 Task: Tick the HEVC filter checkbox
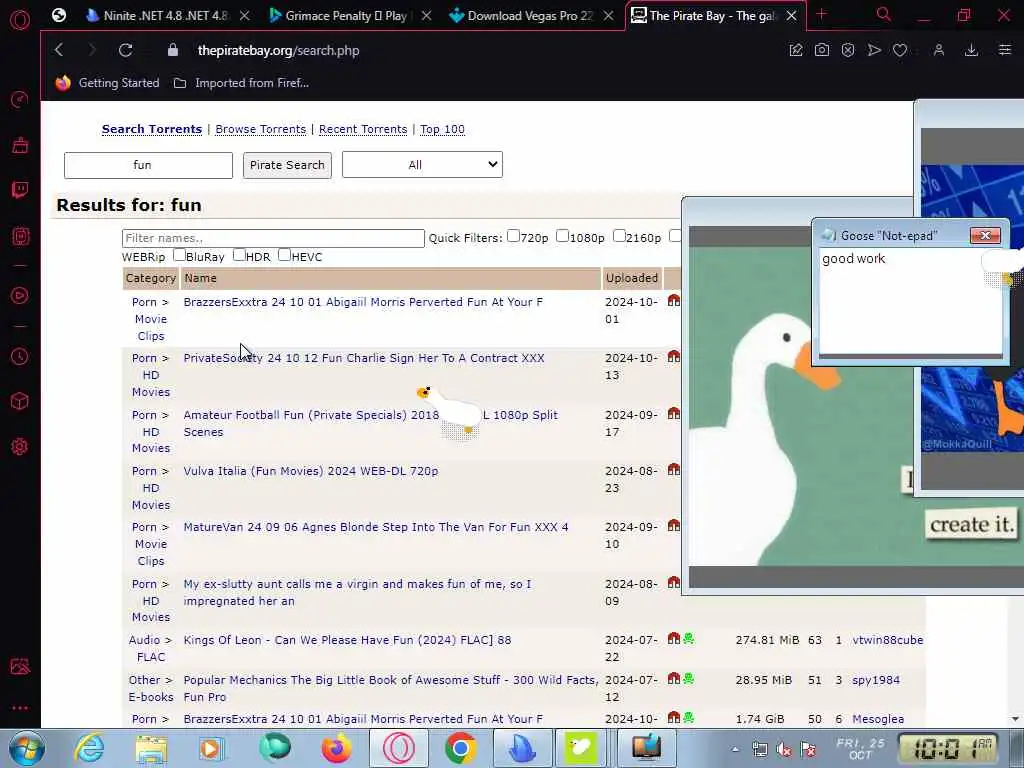tap(284, 255)
